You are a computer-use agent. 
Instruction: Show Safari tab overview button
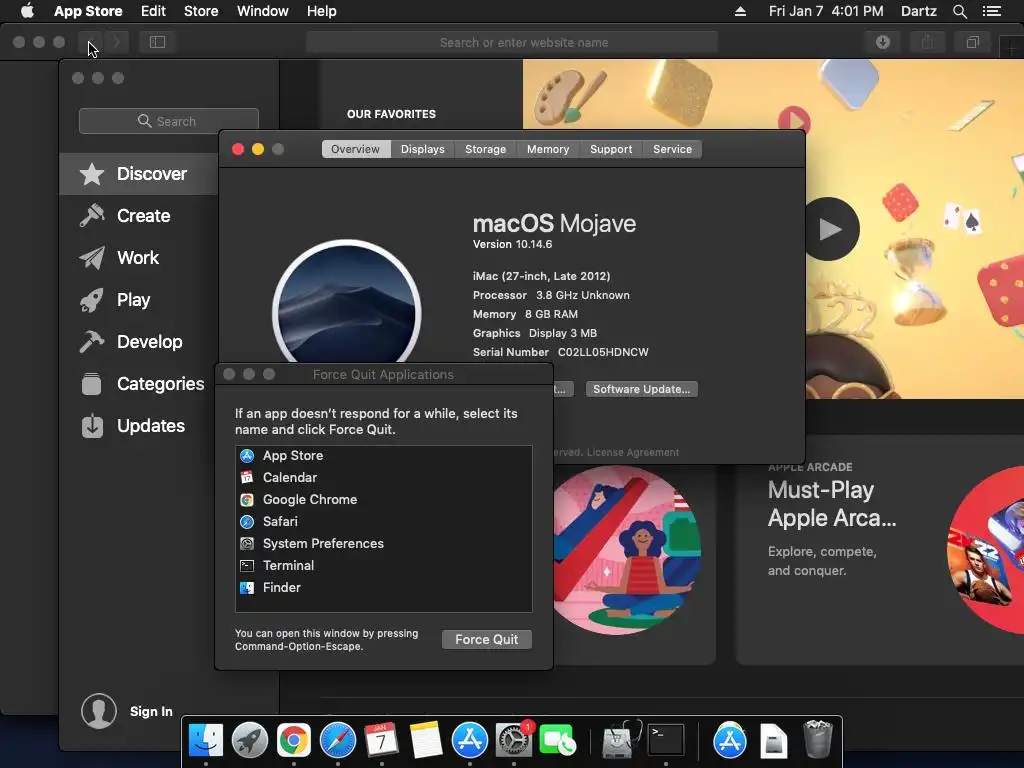point(972,42)
